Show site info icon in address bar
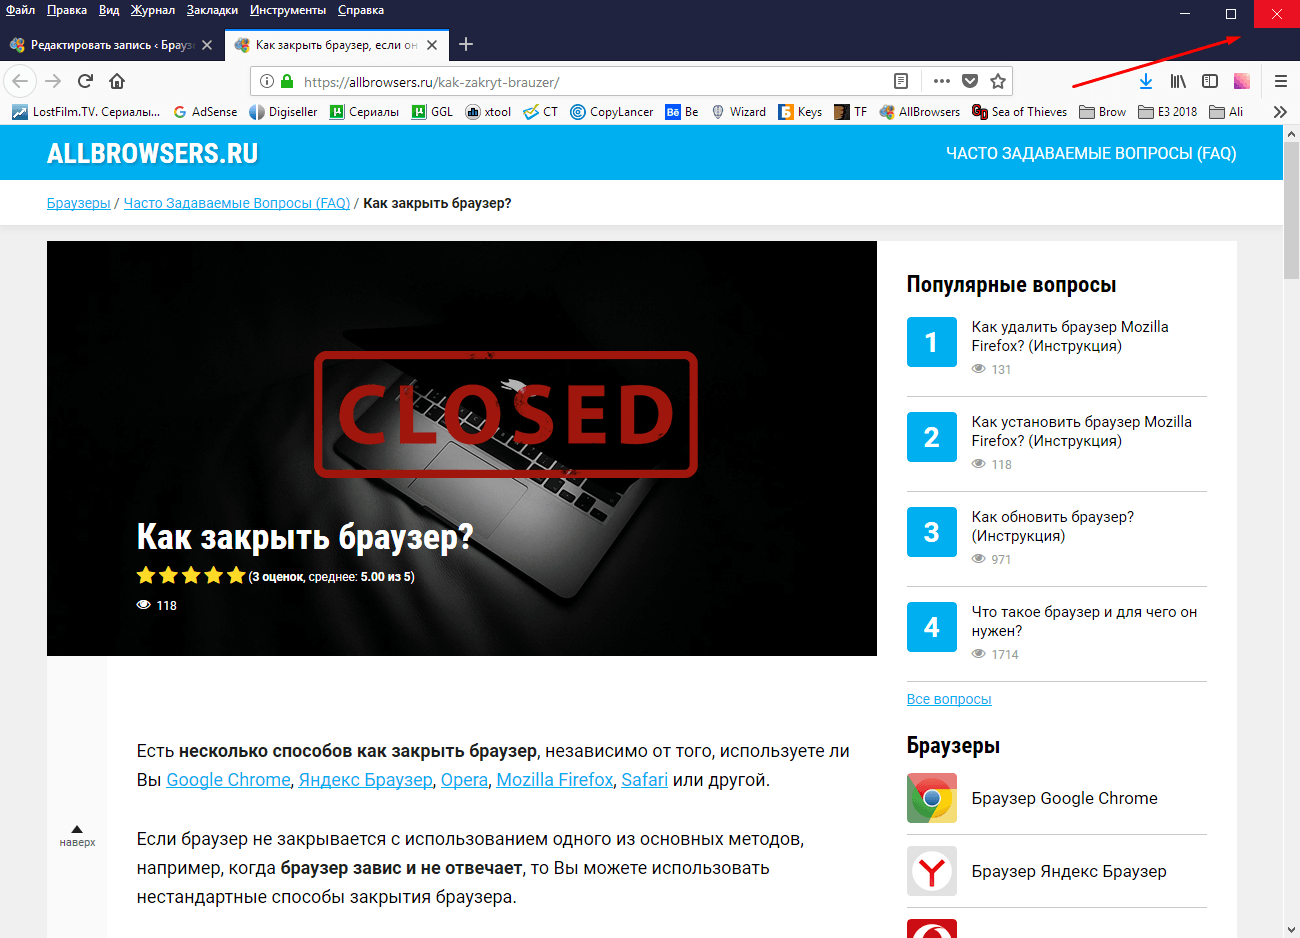This screenshot has width=1300, height=938. 266,82
